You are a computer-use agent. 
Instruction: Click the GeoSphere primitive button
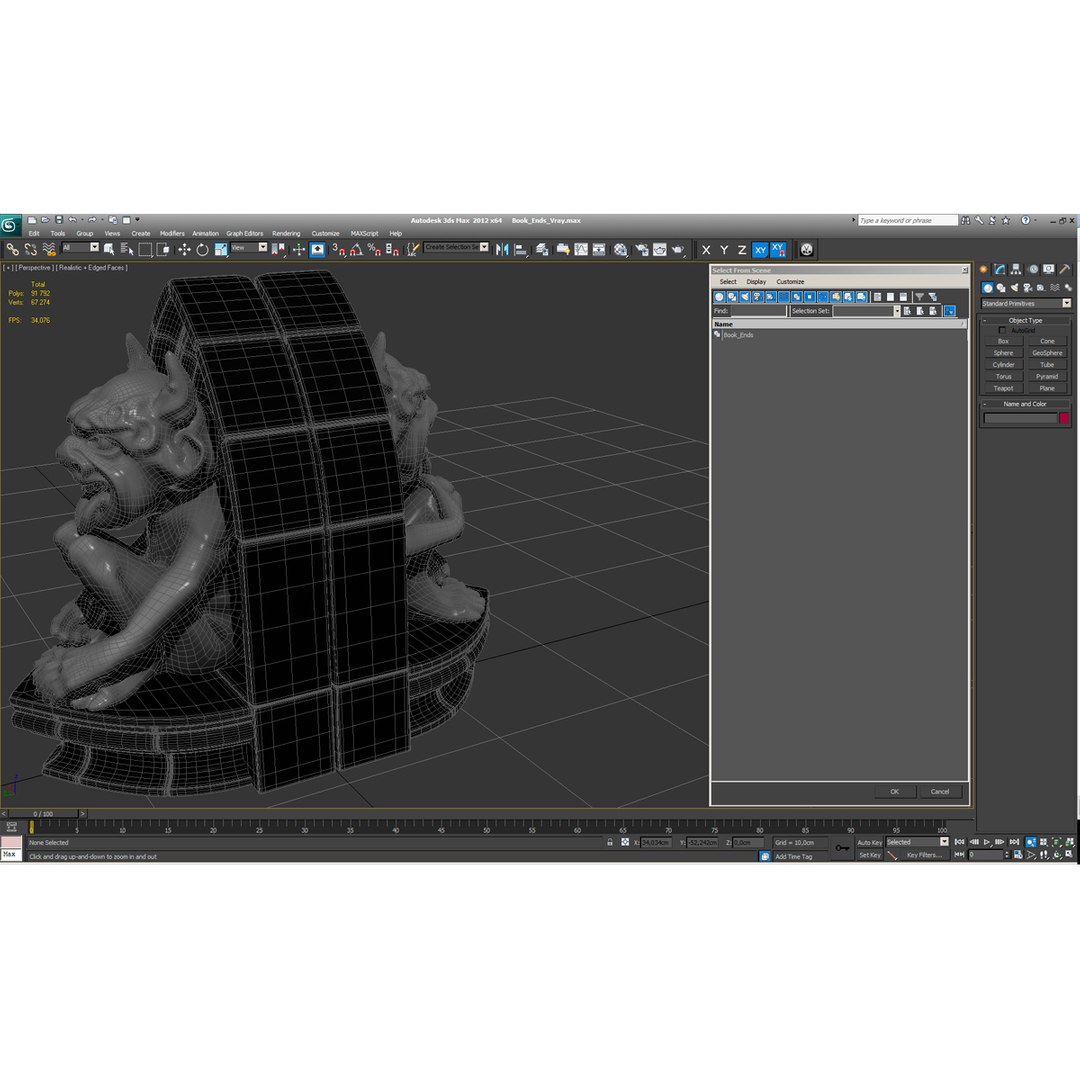[1047, 353]
